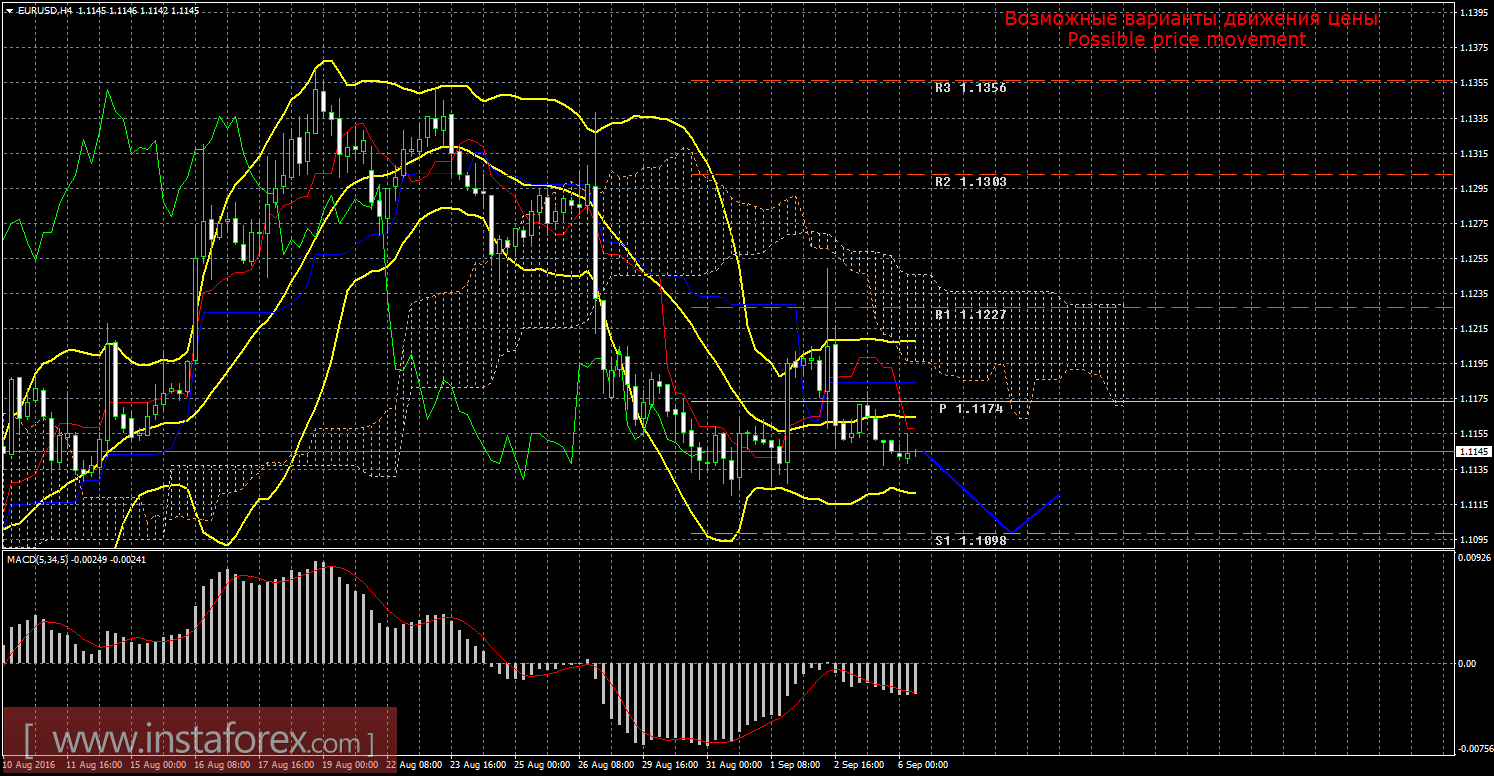The image size is (1494, 776).
Task: Click the 10 Aug 2016 date label
Action: tap(29, 765)
